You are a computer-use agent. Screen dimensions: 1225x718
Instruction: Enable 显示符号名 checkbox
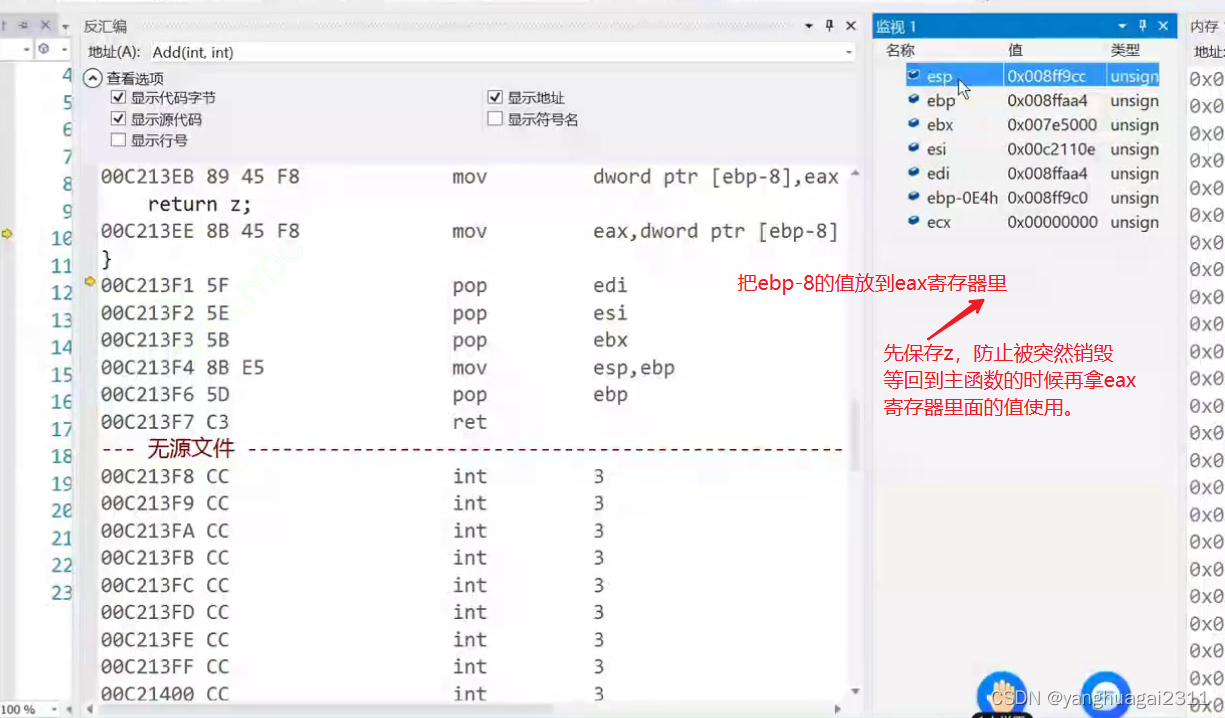coord(495,119)
